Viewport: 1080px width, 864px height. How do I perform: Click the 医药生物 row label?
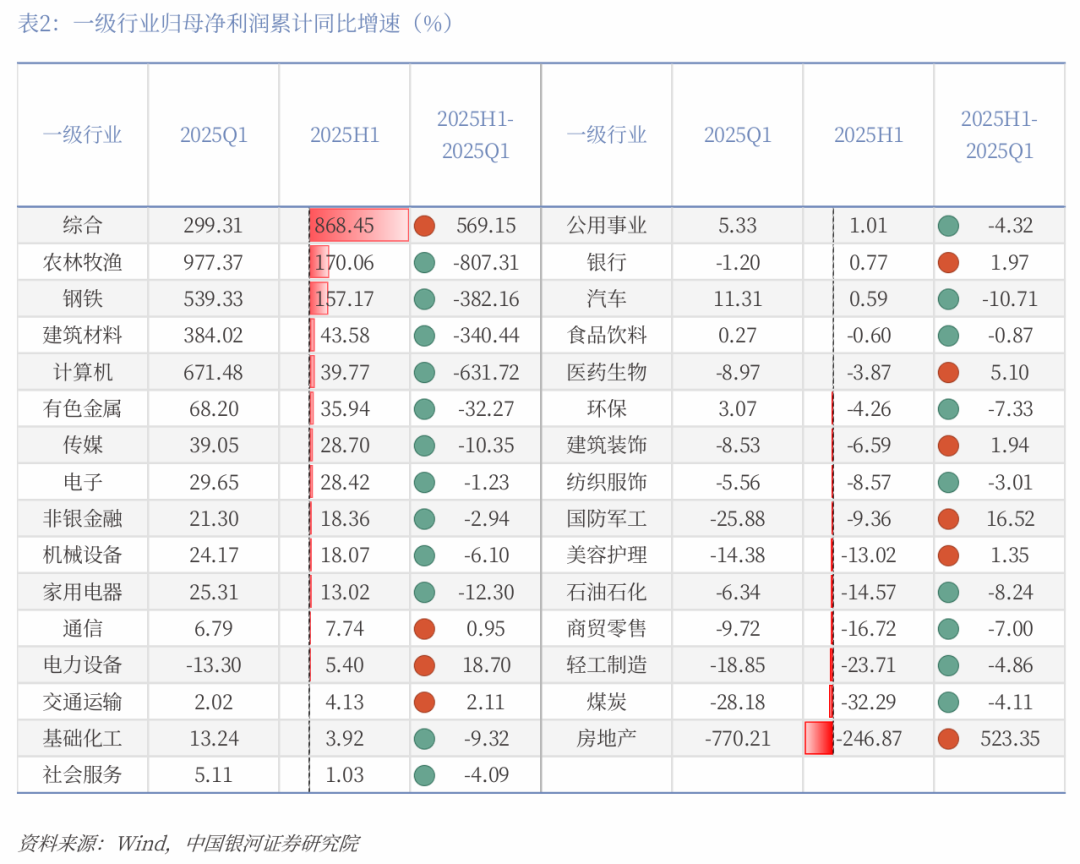pyautogui.click(x=607, y=372)
